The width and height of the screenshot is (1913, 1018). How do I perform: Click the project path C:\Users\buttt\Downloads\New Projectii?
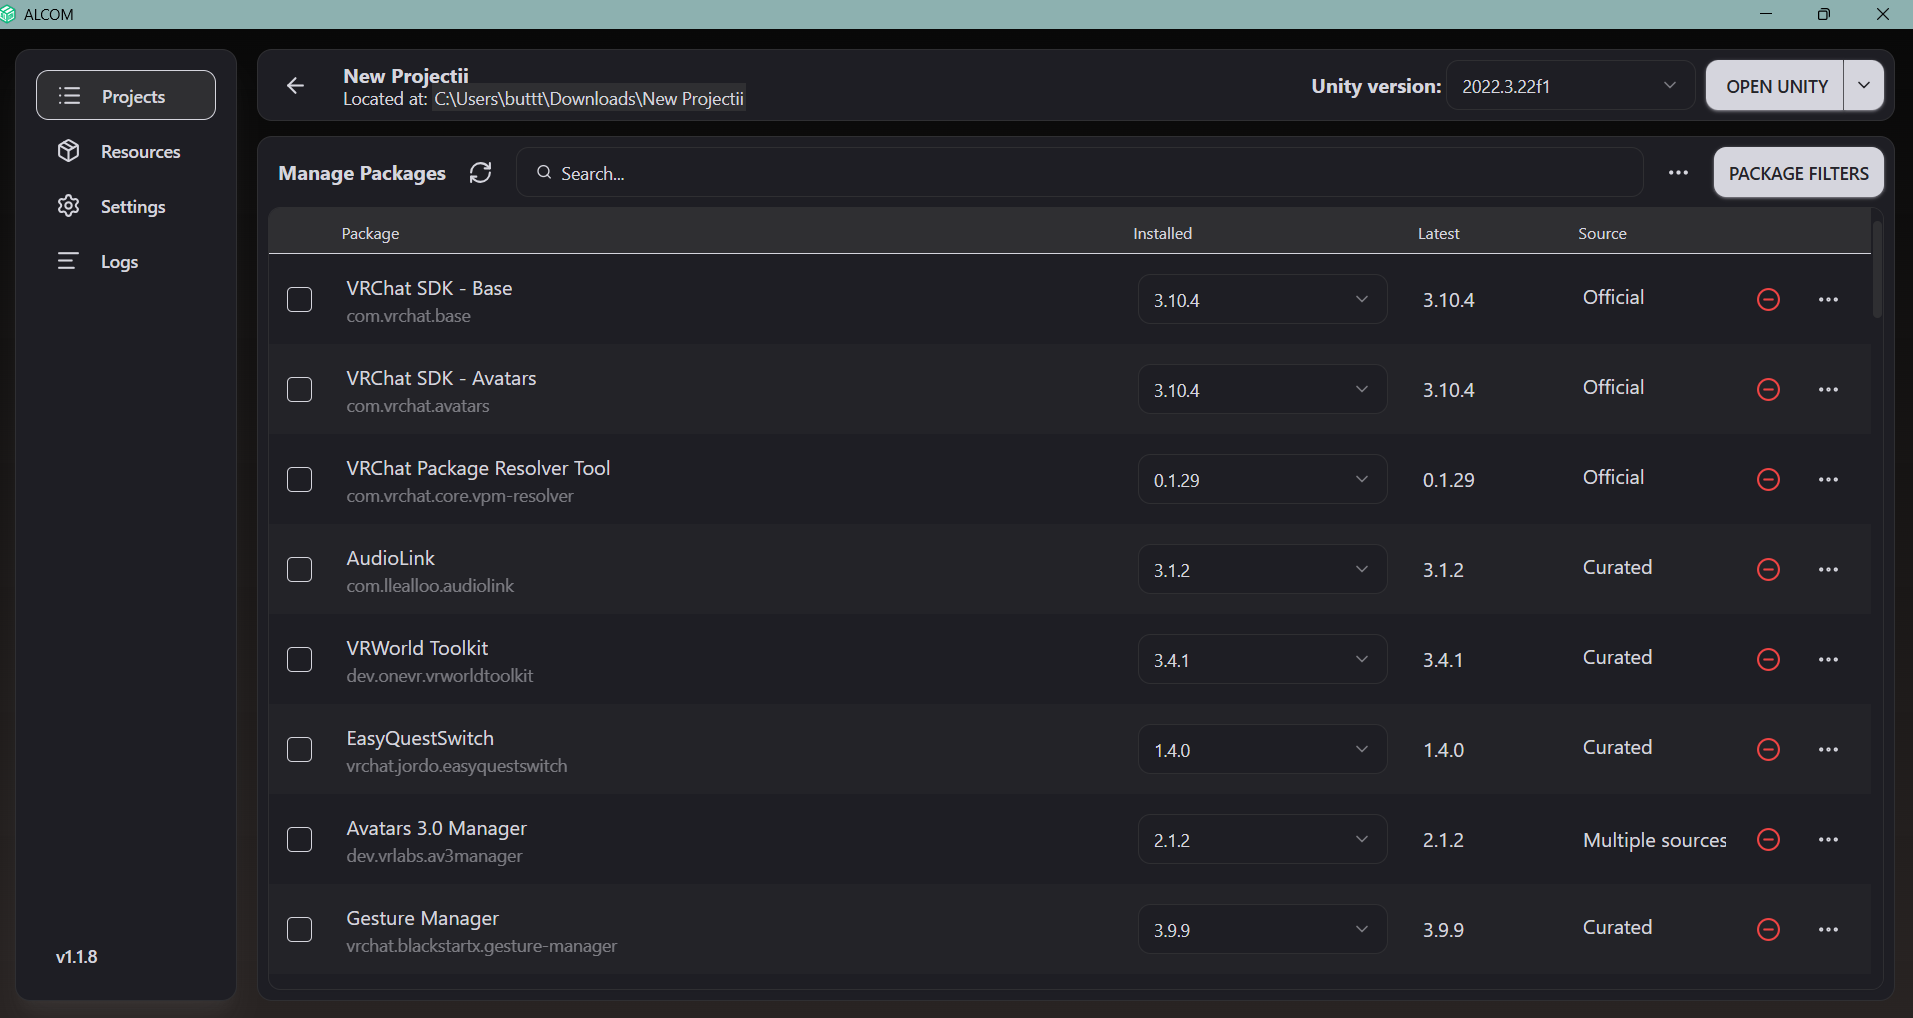coord(589,99)
